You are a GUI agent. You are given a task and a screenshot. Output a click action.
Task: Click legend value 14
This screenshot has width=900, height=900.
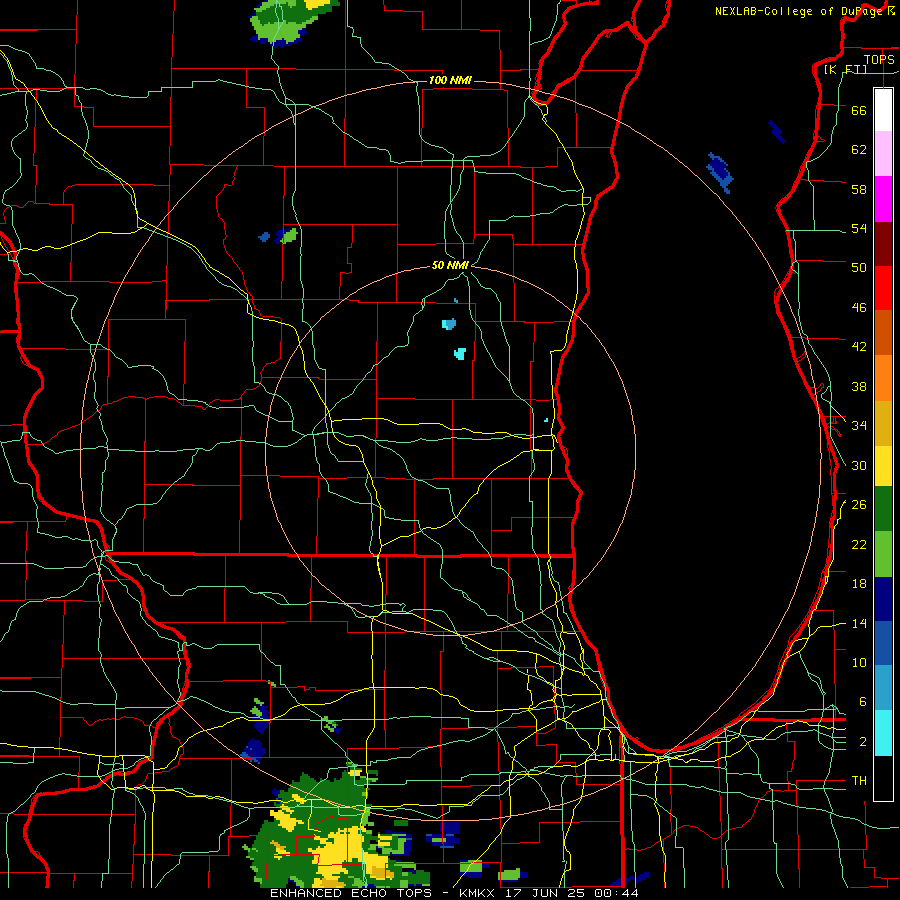pos(859,624)
